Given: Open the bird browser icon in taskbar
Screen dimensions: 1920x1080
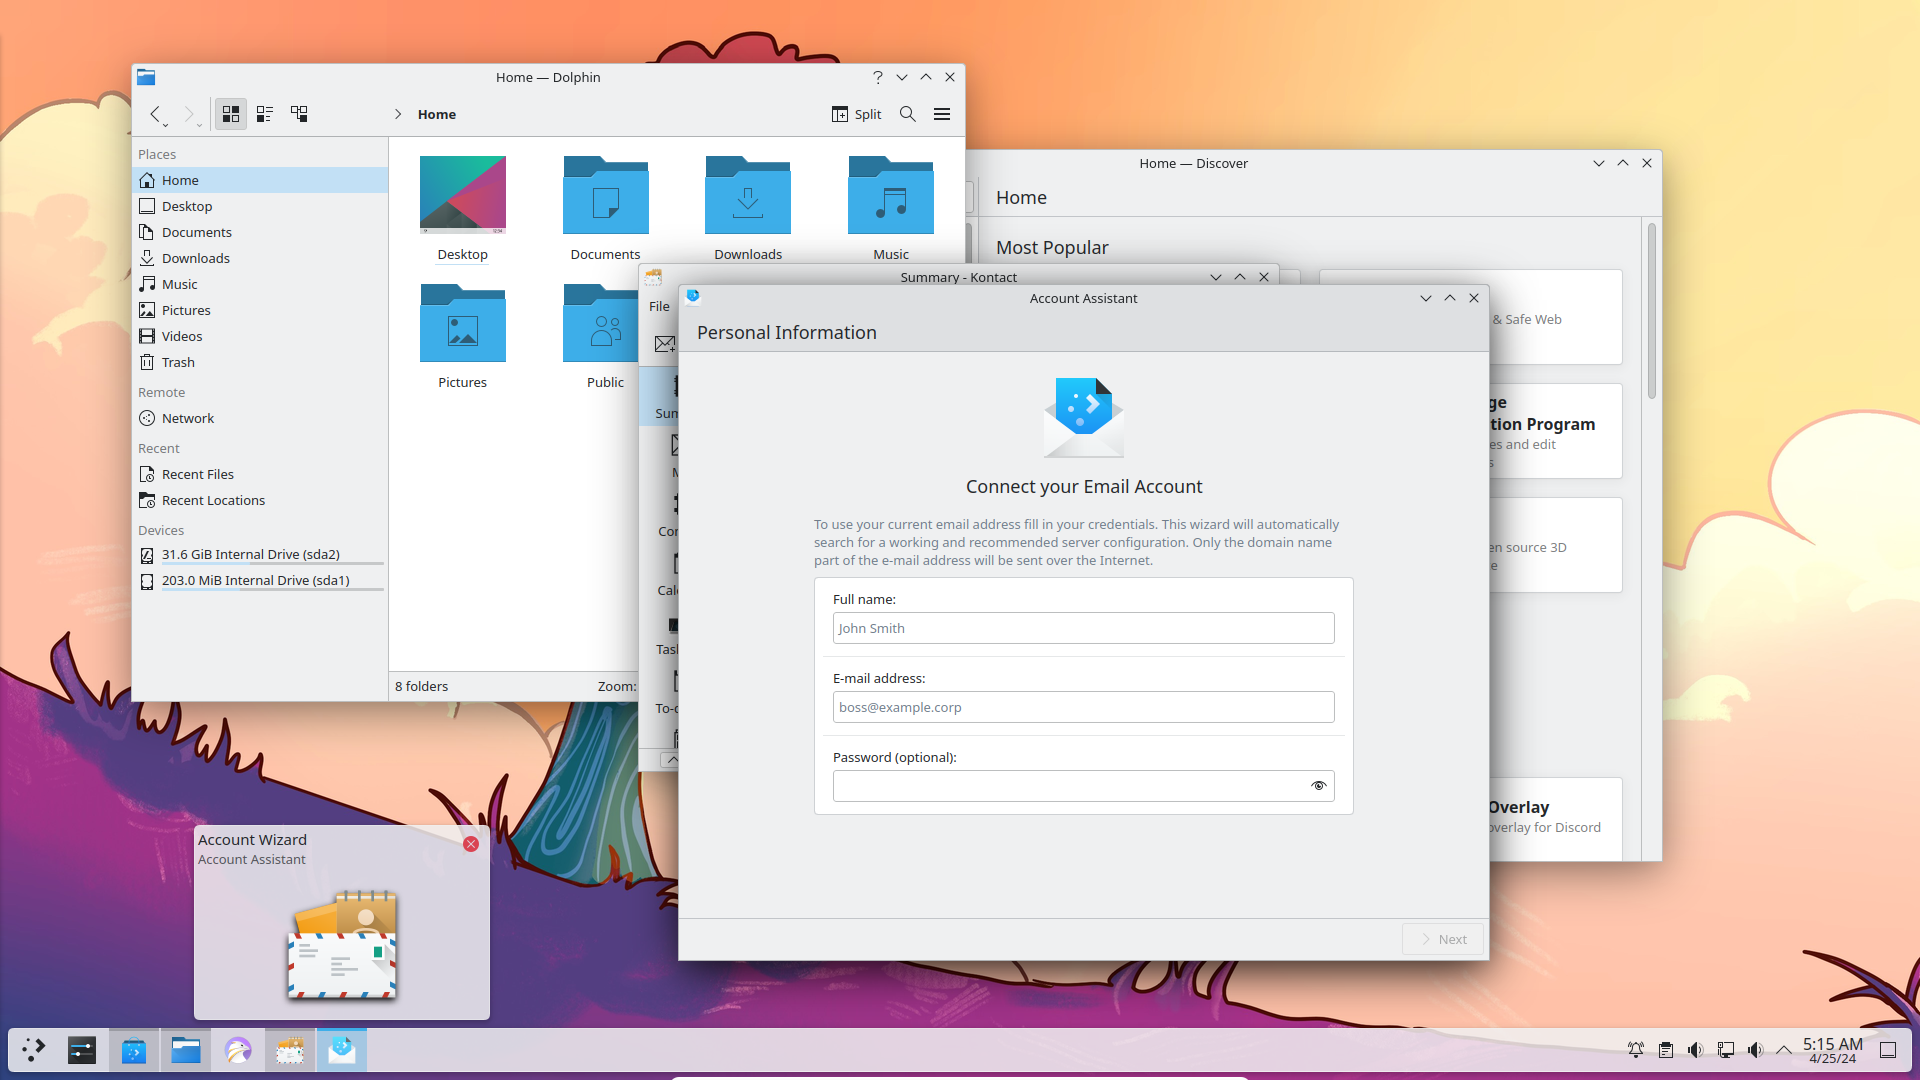Looking at the screenshot, I should [x=238, y=1050].
